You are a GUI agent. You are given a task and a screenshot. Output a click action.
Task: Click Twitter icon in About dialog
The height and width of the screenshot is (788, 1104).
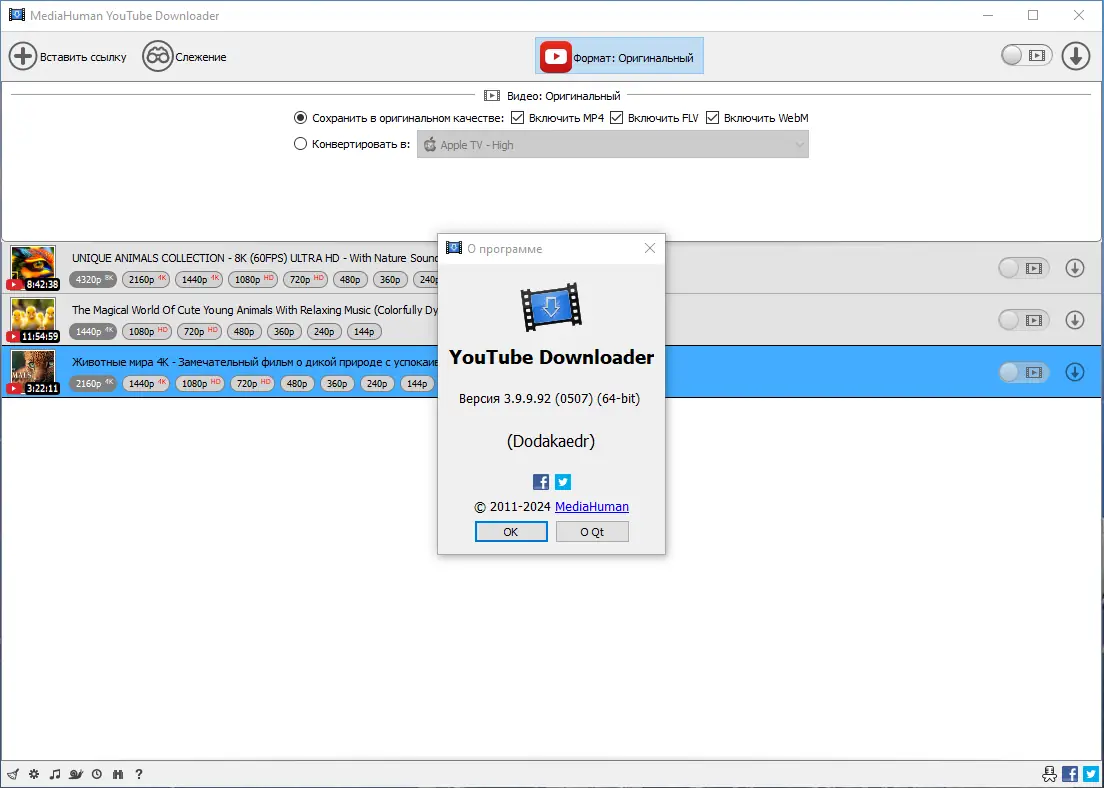point(563,482)
